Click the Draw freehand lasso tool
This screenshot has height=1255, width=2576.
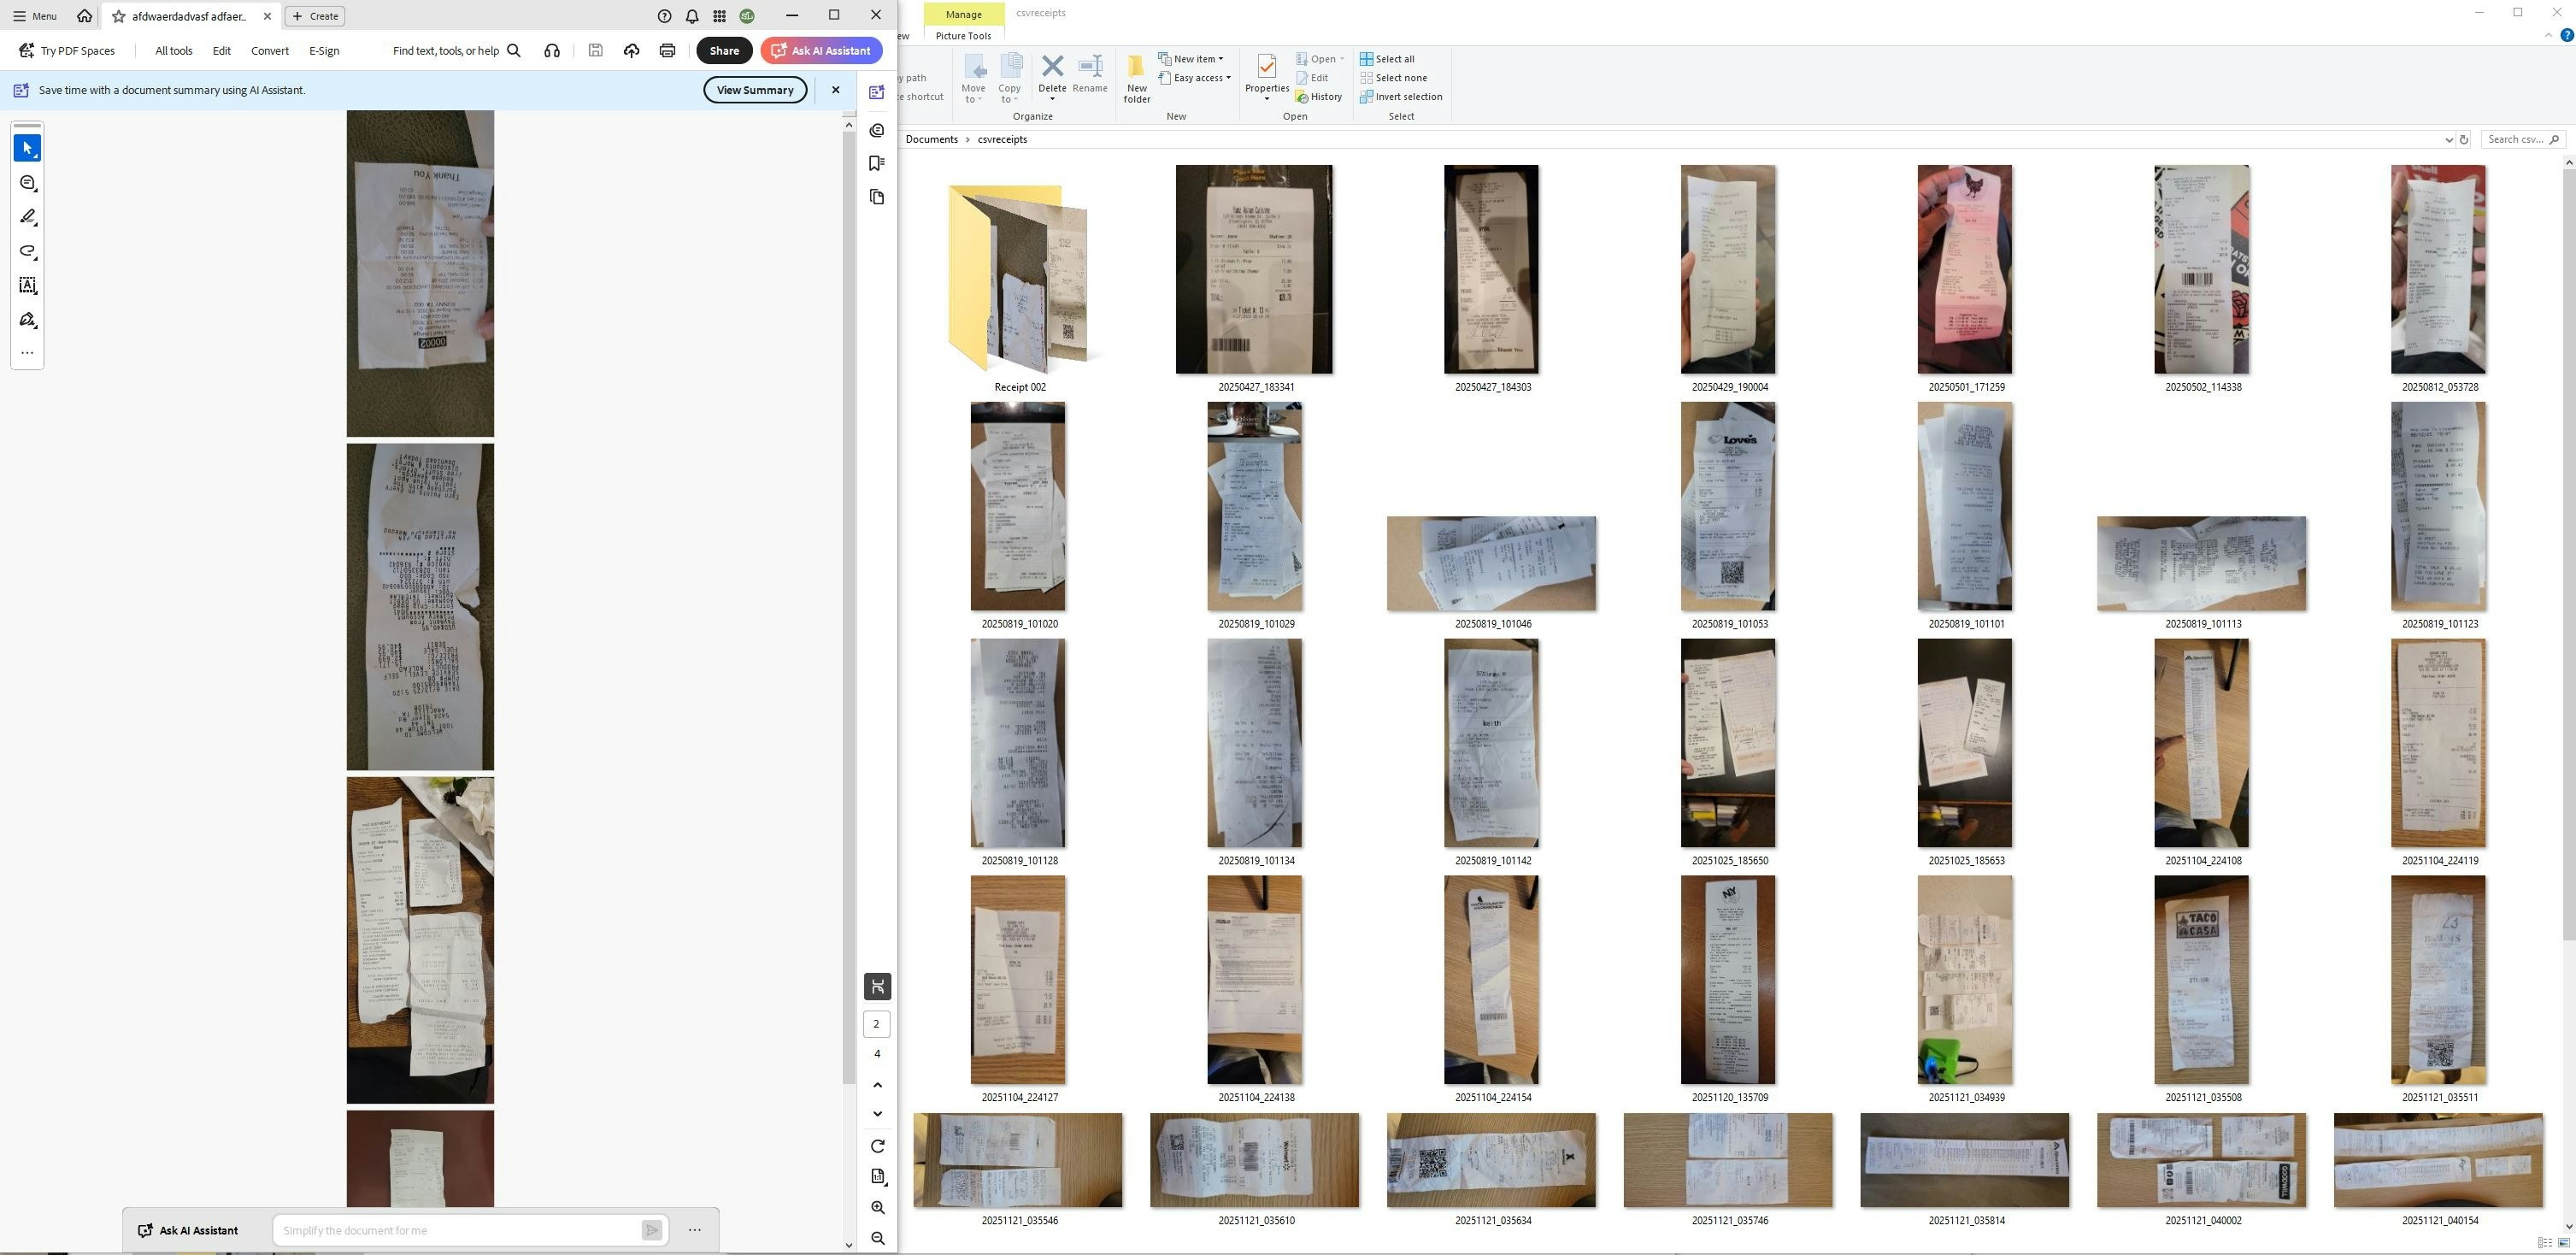point(28,252)
